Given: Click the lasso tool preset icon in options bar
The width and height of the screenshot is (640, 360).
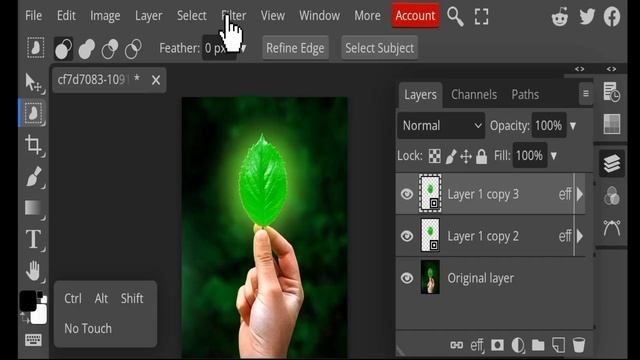Looking at the screenshot, I should pyautogui.click(x=36, y=48).
